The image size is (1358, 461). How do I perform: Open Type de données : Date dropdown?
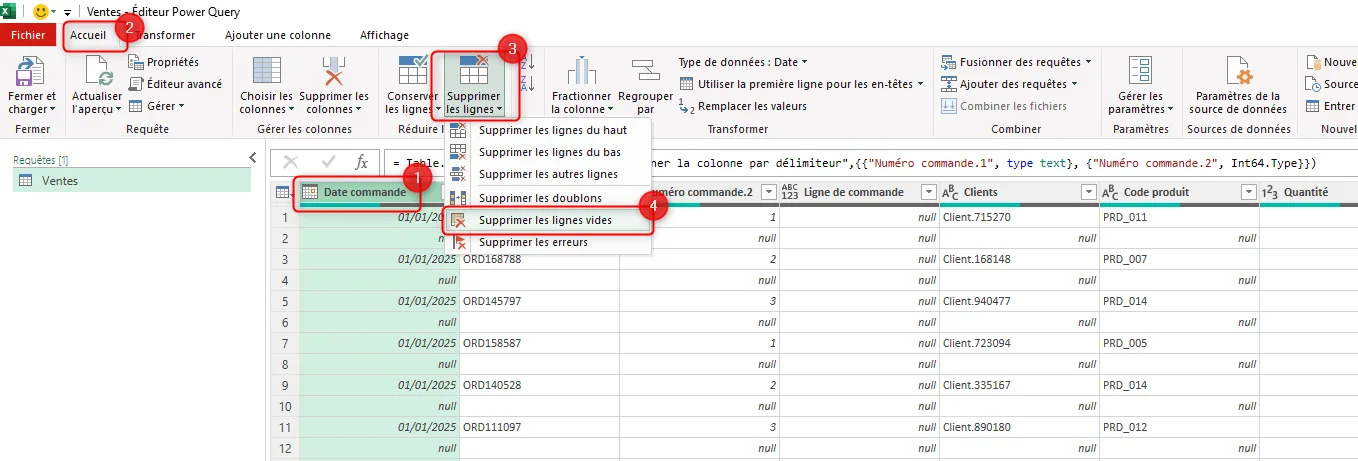tap(743, 62)
